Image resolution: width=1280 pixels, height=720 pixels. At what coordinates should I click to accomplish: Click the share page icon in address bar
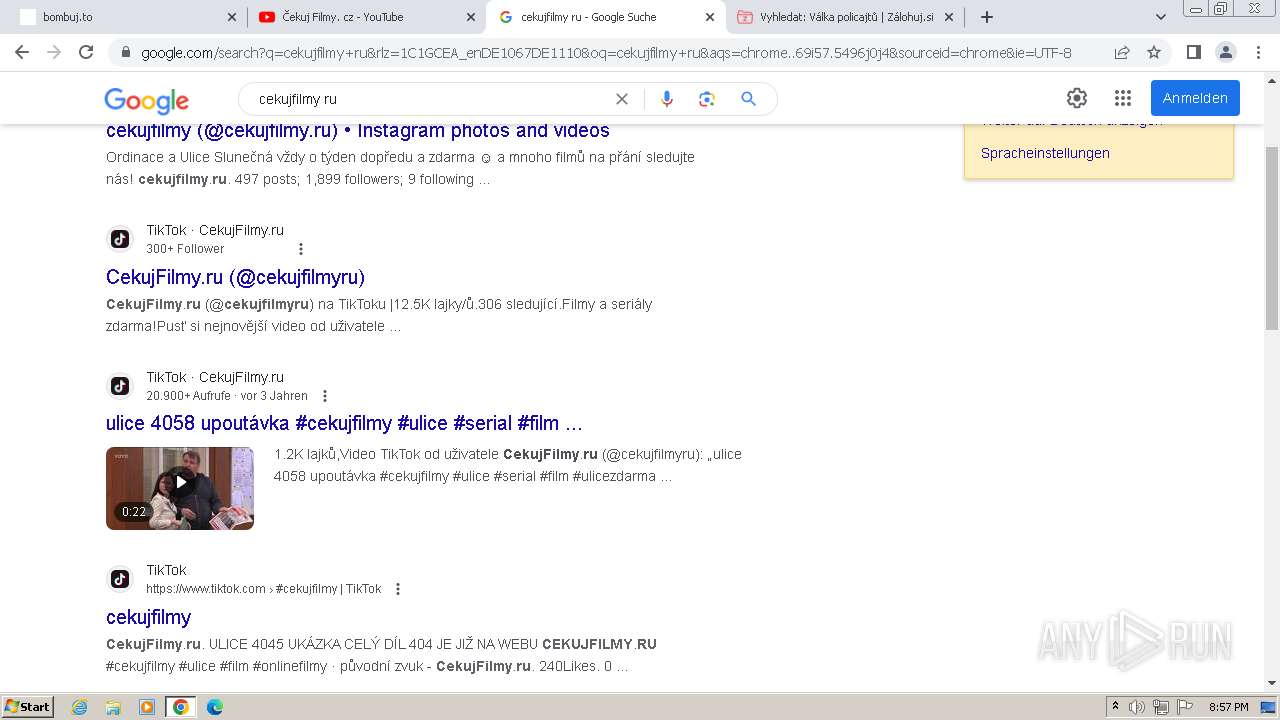(x=1122, y=52)
